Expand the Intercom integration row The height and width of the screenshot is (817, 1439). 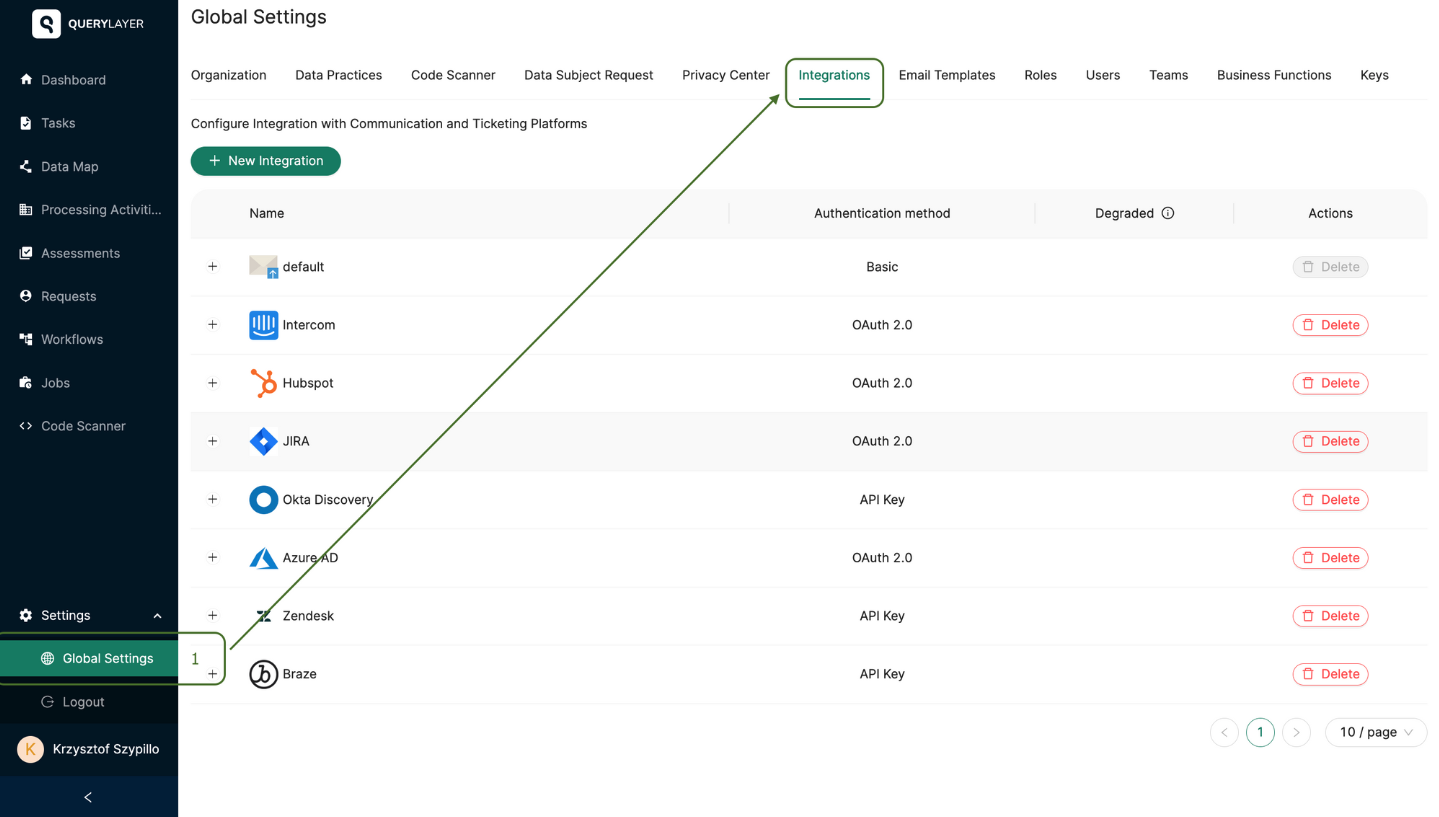212,324
